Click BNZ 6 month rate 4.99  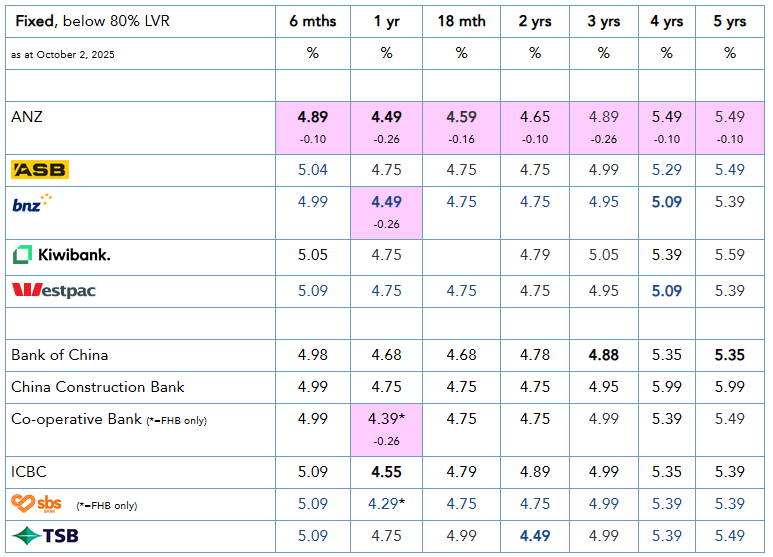[313, 202]
